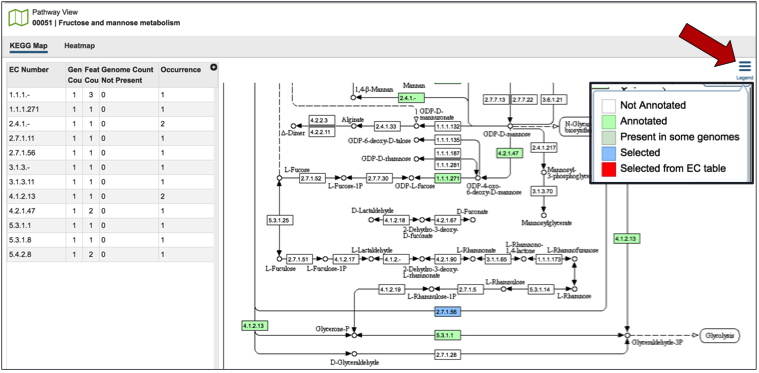Click the Glycolysis pathway link node
The image size is (759, 373).
[x=720, y=335]
